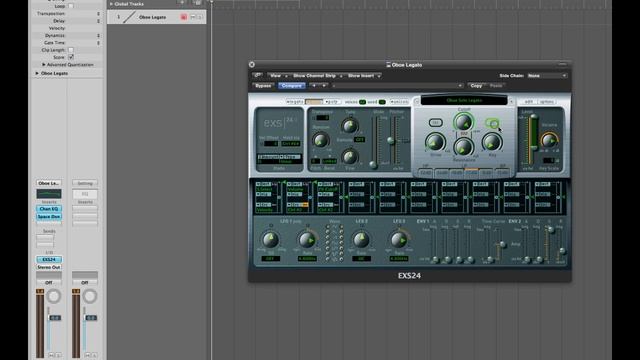Viewport: 640px width, 360px height.
Task: Click the add track plus icon above track list
Action: pyautogui.click(x=182, y=3)
